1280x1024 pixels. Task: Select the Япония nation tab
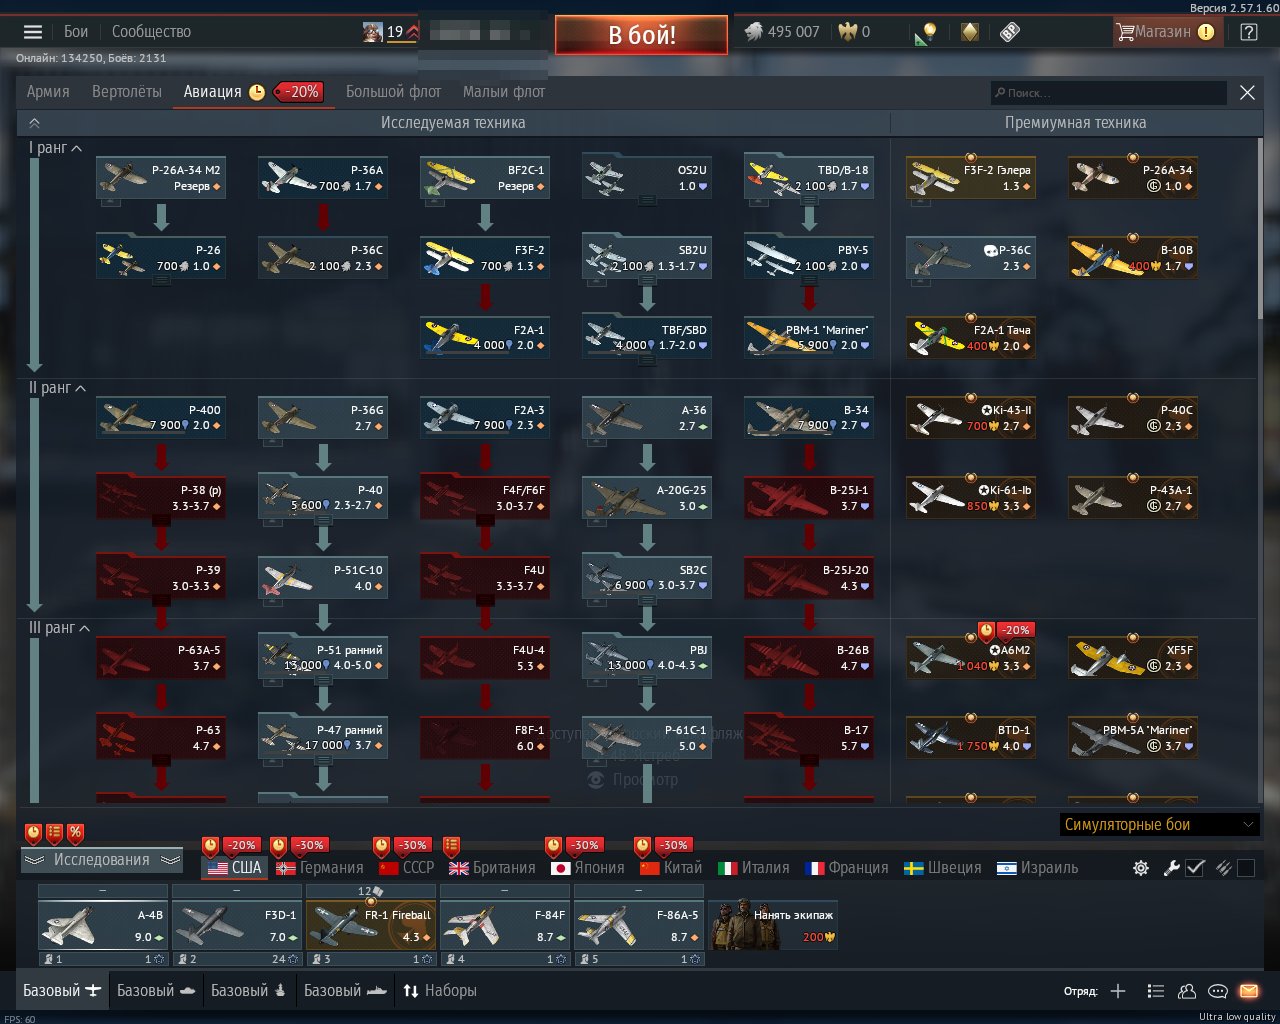pos(588,868)
